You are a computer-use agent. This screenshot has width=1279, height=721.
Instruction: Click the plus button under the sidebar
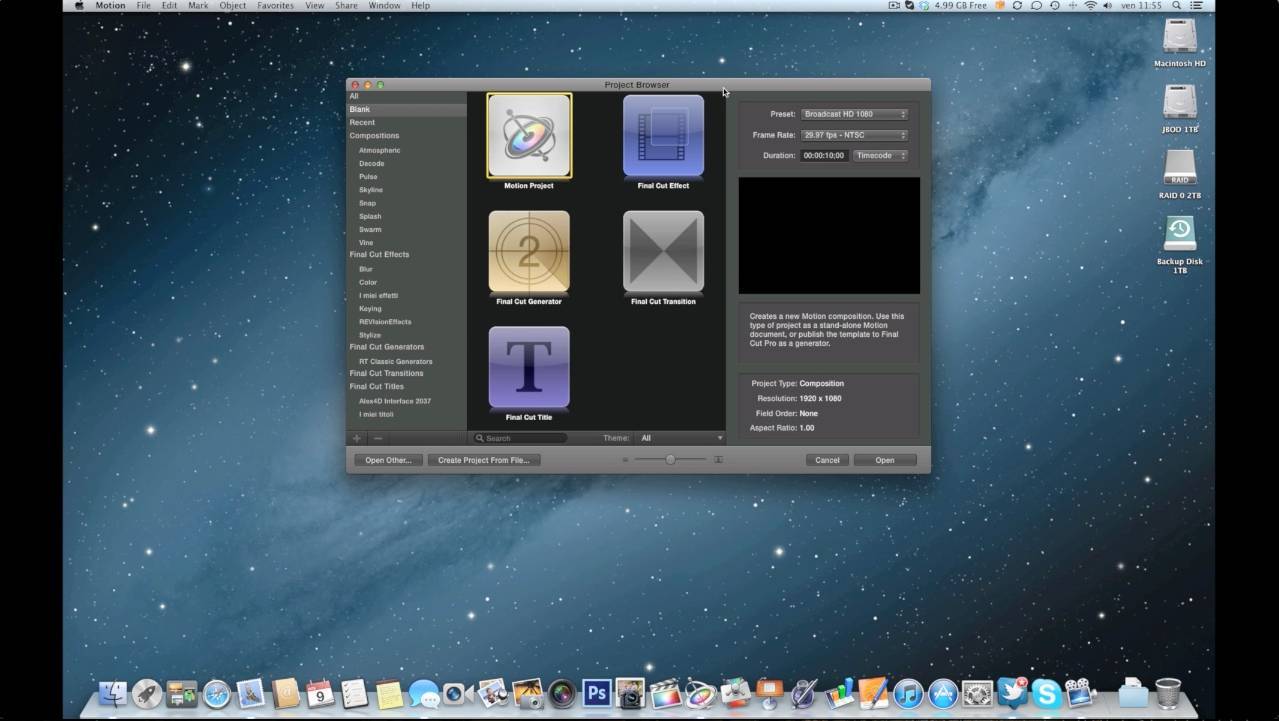point(357,438)
